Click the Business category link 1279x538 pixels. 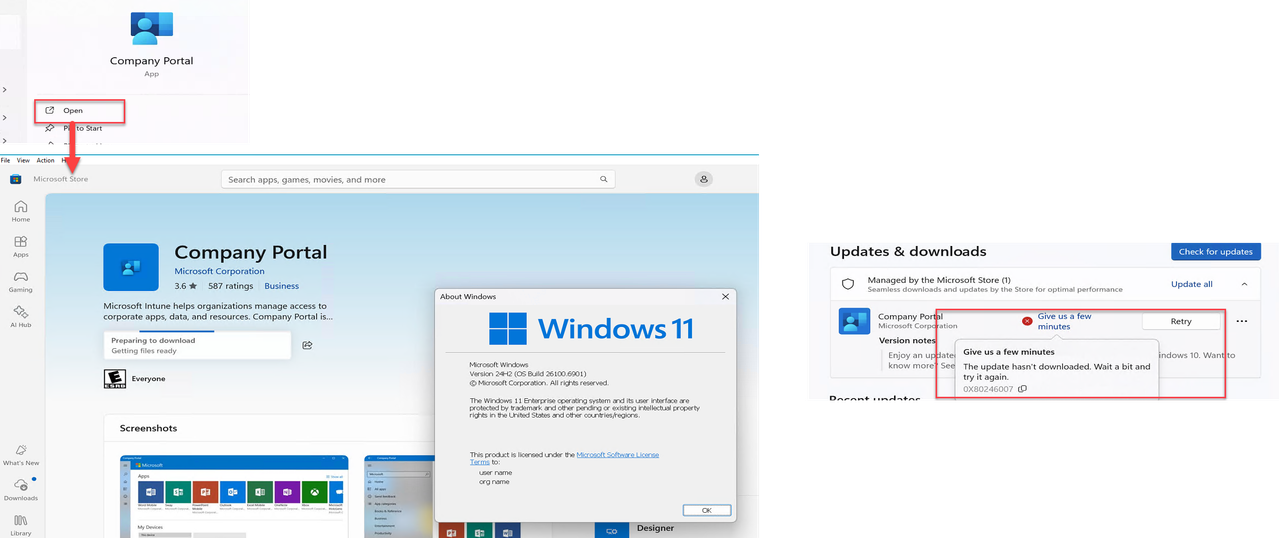click(x=281, y=286)
